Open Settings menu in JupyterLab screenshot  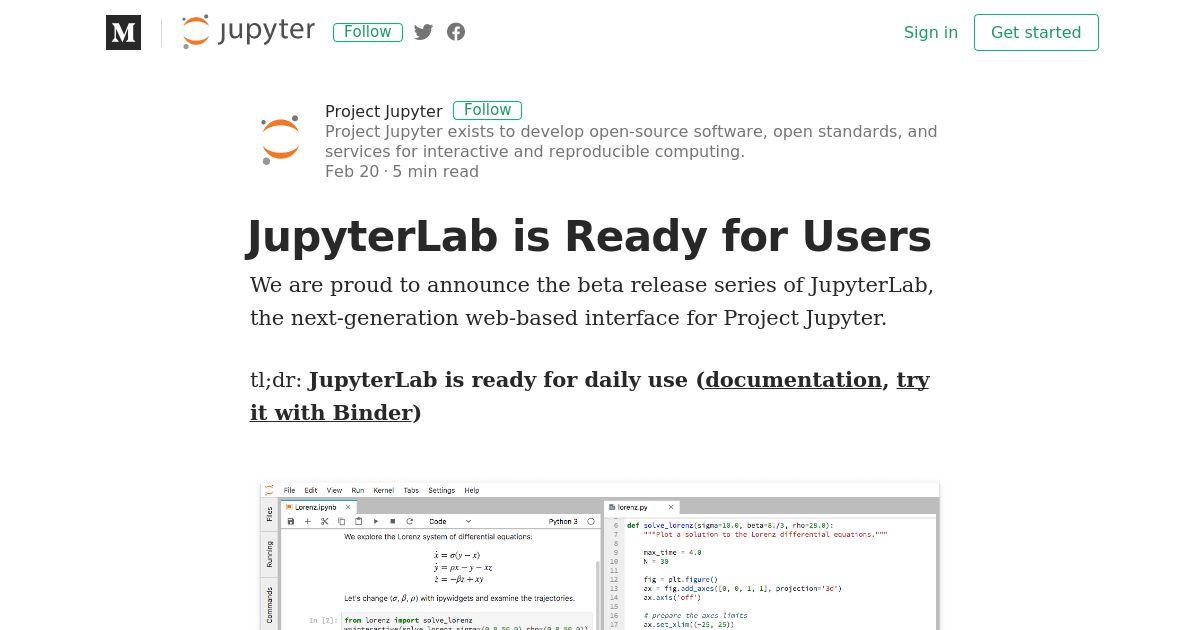point(441,490)
